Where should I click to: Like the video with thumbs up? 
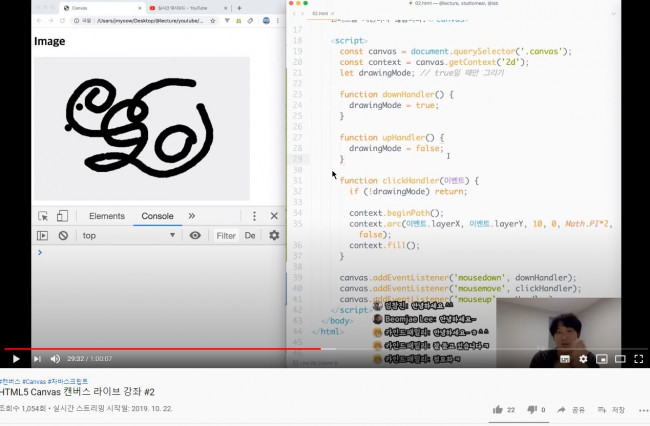[x=498, y=410]
